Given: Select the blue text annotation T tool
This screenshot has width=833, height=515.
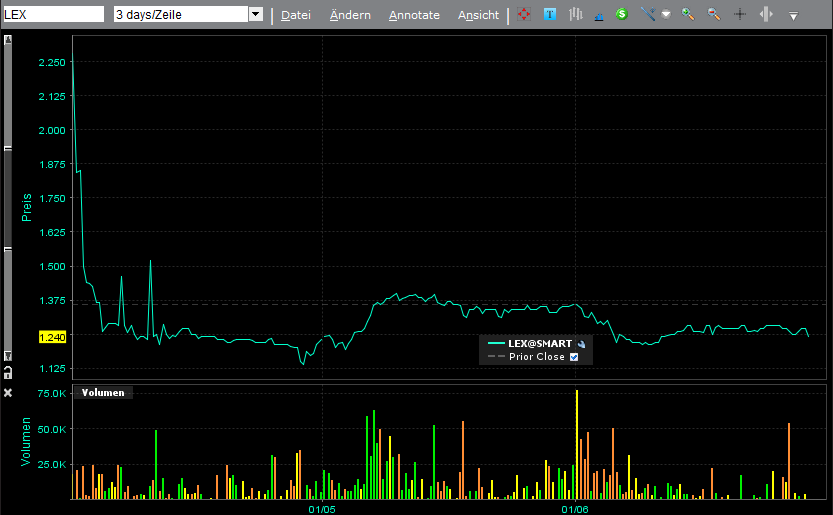Looking at the screenshot, I should point(550,14).
